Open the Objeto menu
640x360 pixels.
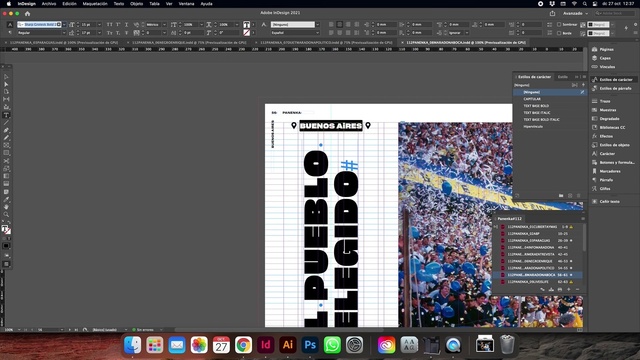coord(136,4)
